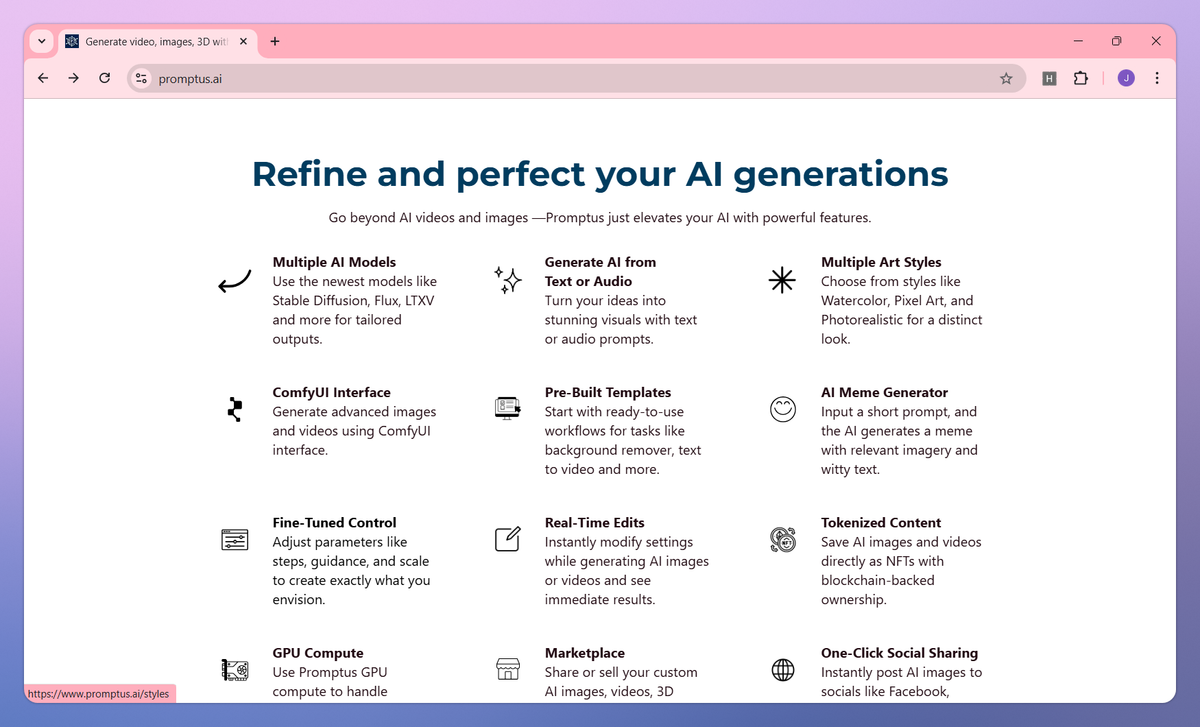This screenshot has height=727, width=1200.
Task: Open a new tab with the plus button
Action: coord(275,41)
